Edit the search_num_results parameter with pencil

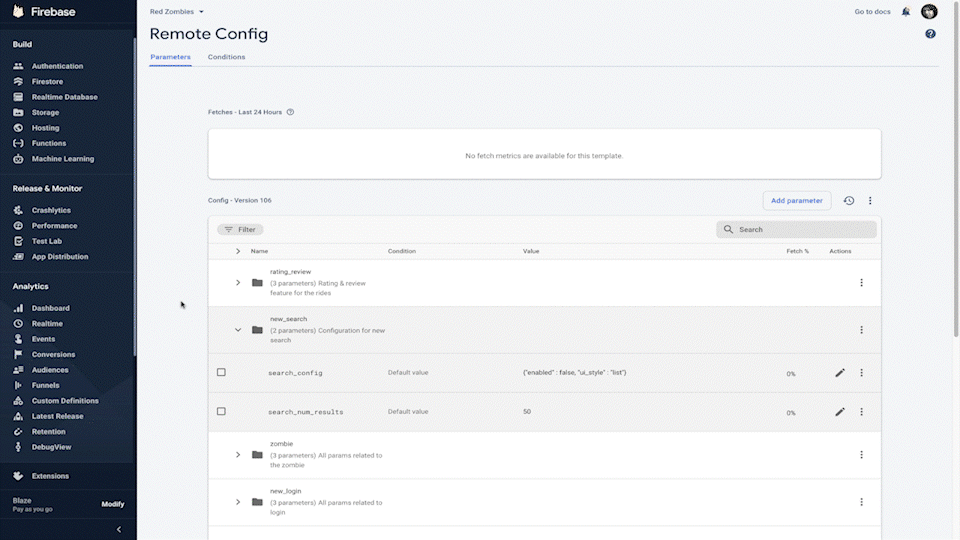840,412
